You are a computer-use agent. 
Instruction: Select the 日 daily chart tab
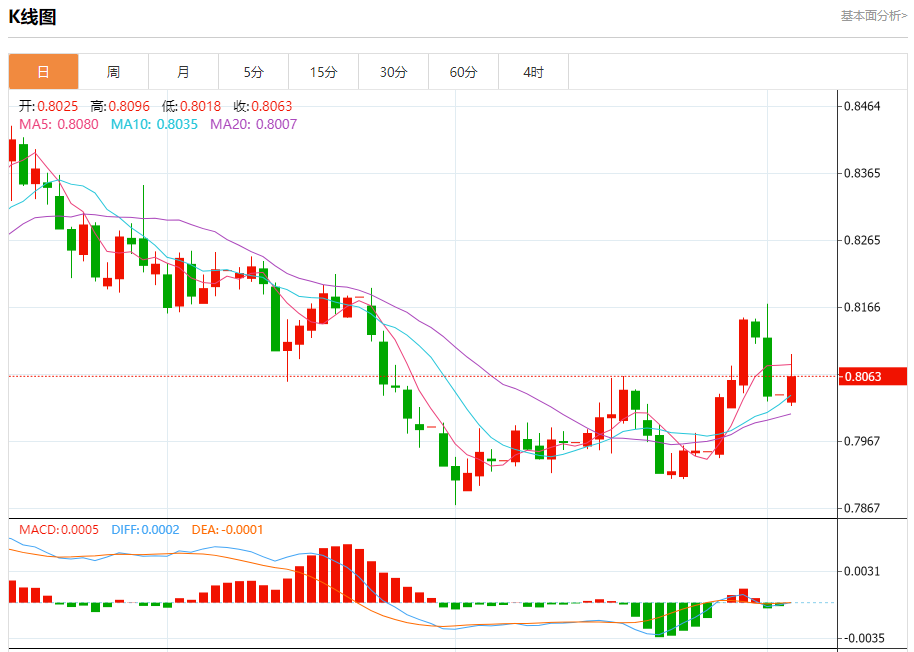pyautogui.click(x=43, y=72)
